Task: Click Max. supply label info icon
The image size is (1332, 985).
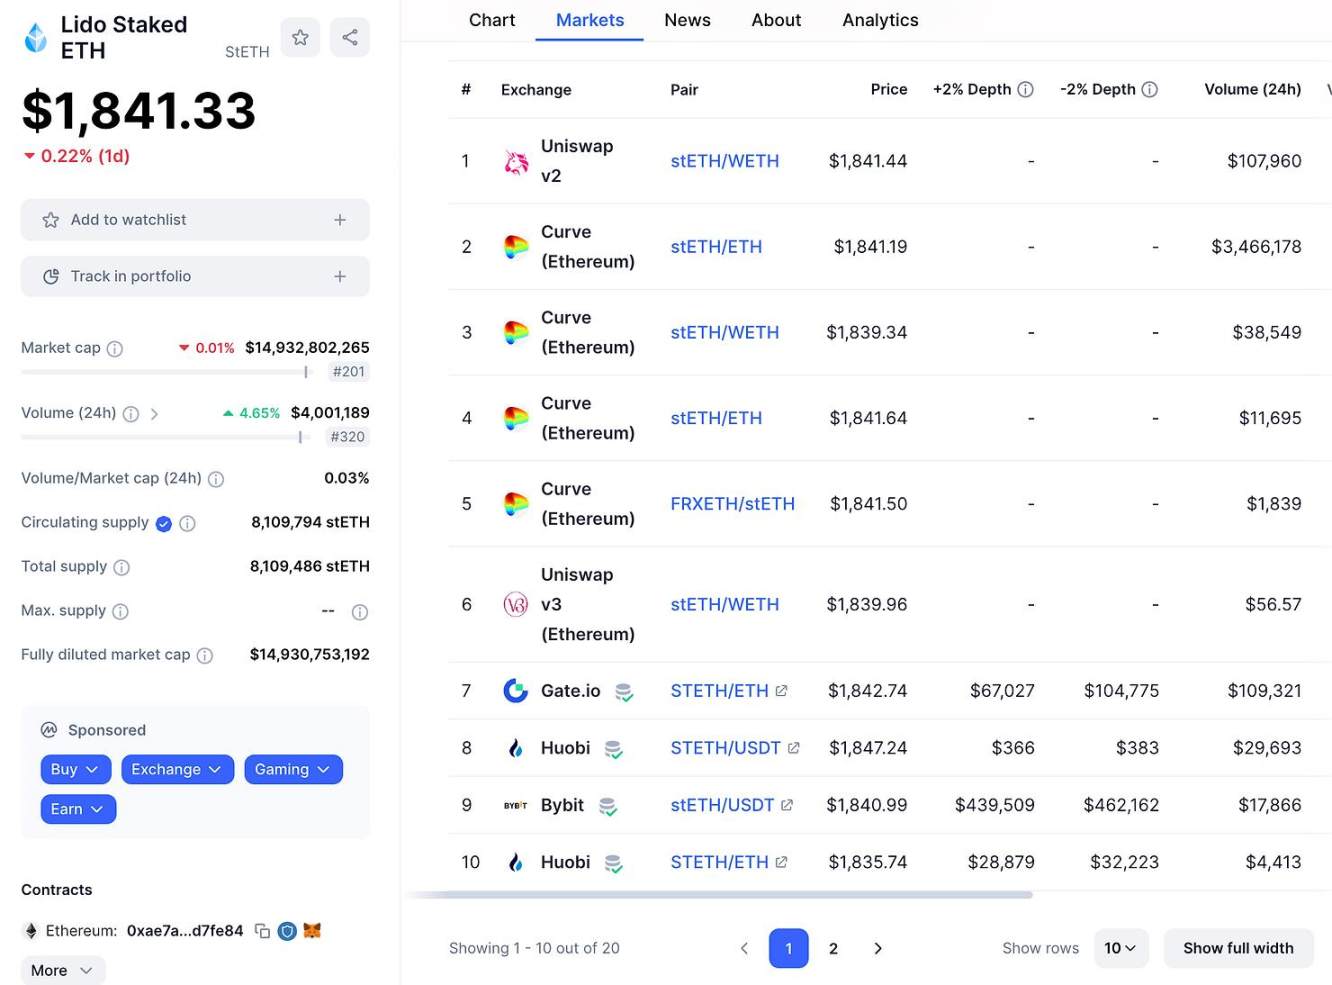Action: click(120, 611)
